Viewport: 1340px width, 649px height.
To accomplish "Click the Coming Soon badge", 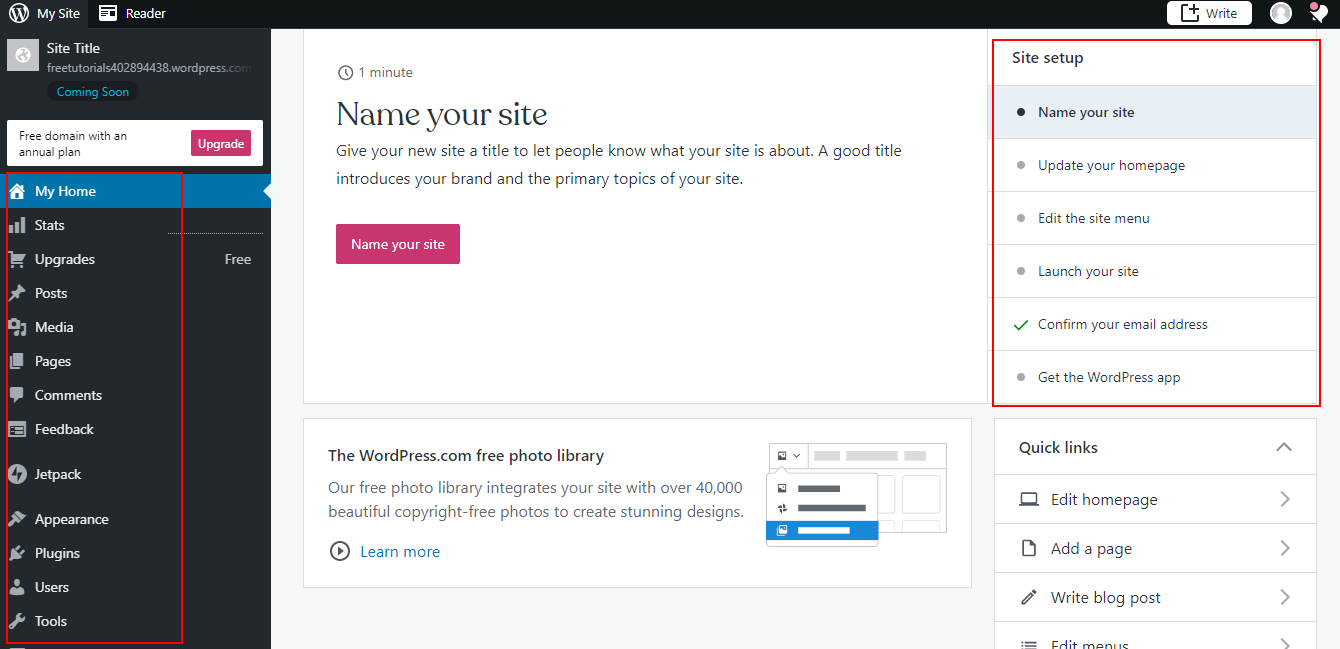I will click(93, 91).
